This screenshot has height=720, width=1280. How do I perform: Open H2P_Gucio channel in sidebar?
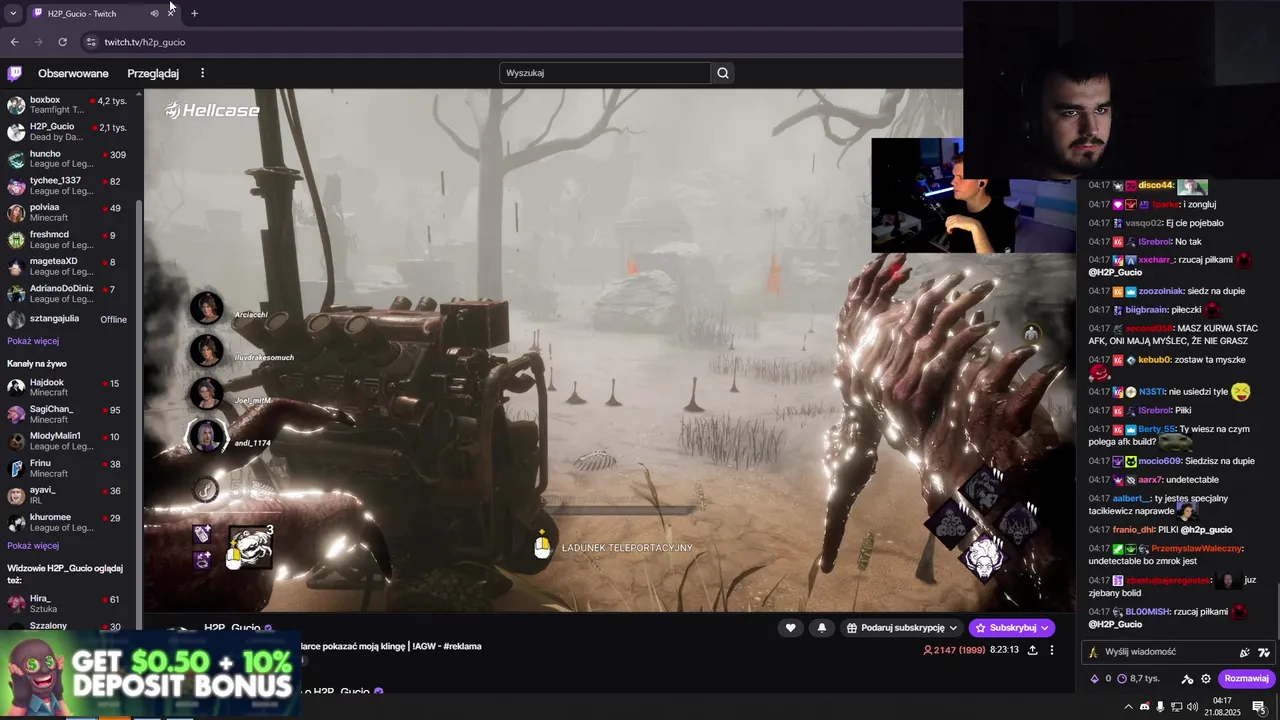pos(68,132)
